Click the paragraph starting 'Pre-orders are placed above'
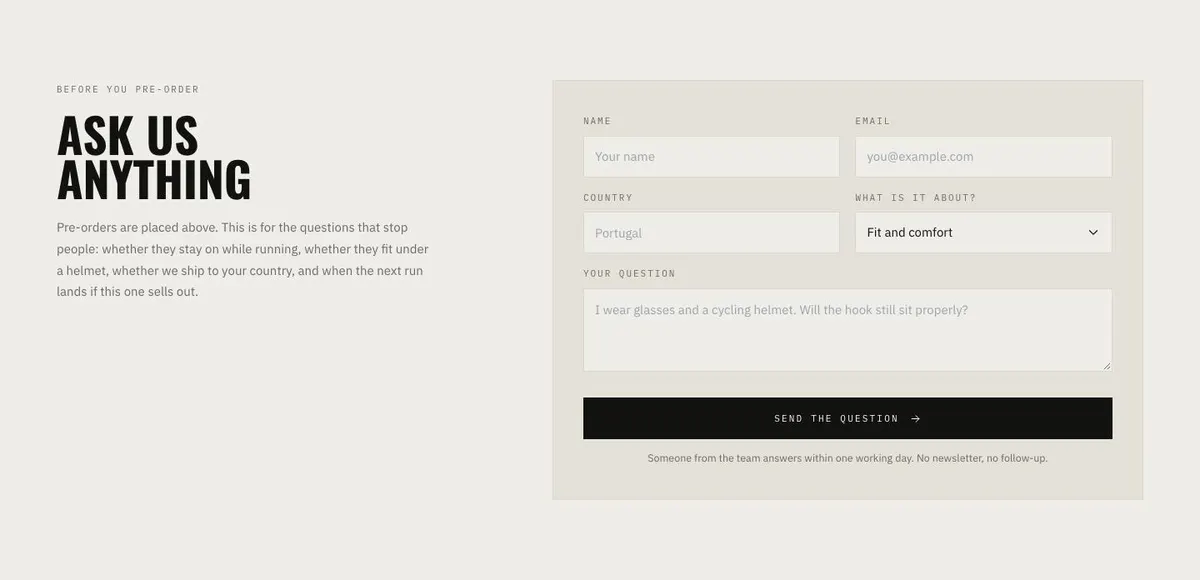The height and width of the screenshot is (580, 1200). coord(243,260)
